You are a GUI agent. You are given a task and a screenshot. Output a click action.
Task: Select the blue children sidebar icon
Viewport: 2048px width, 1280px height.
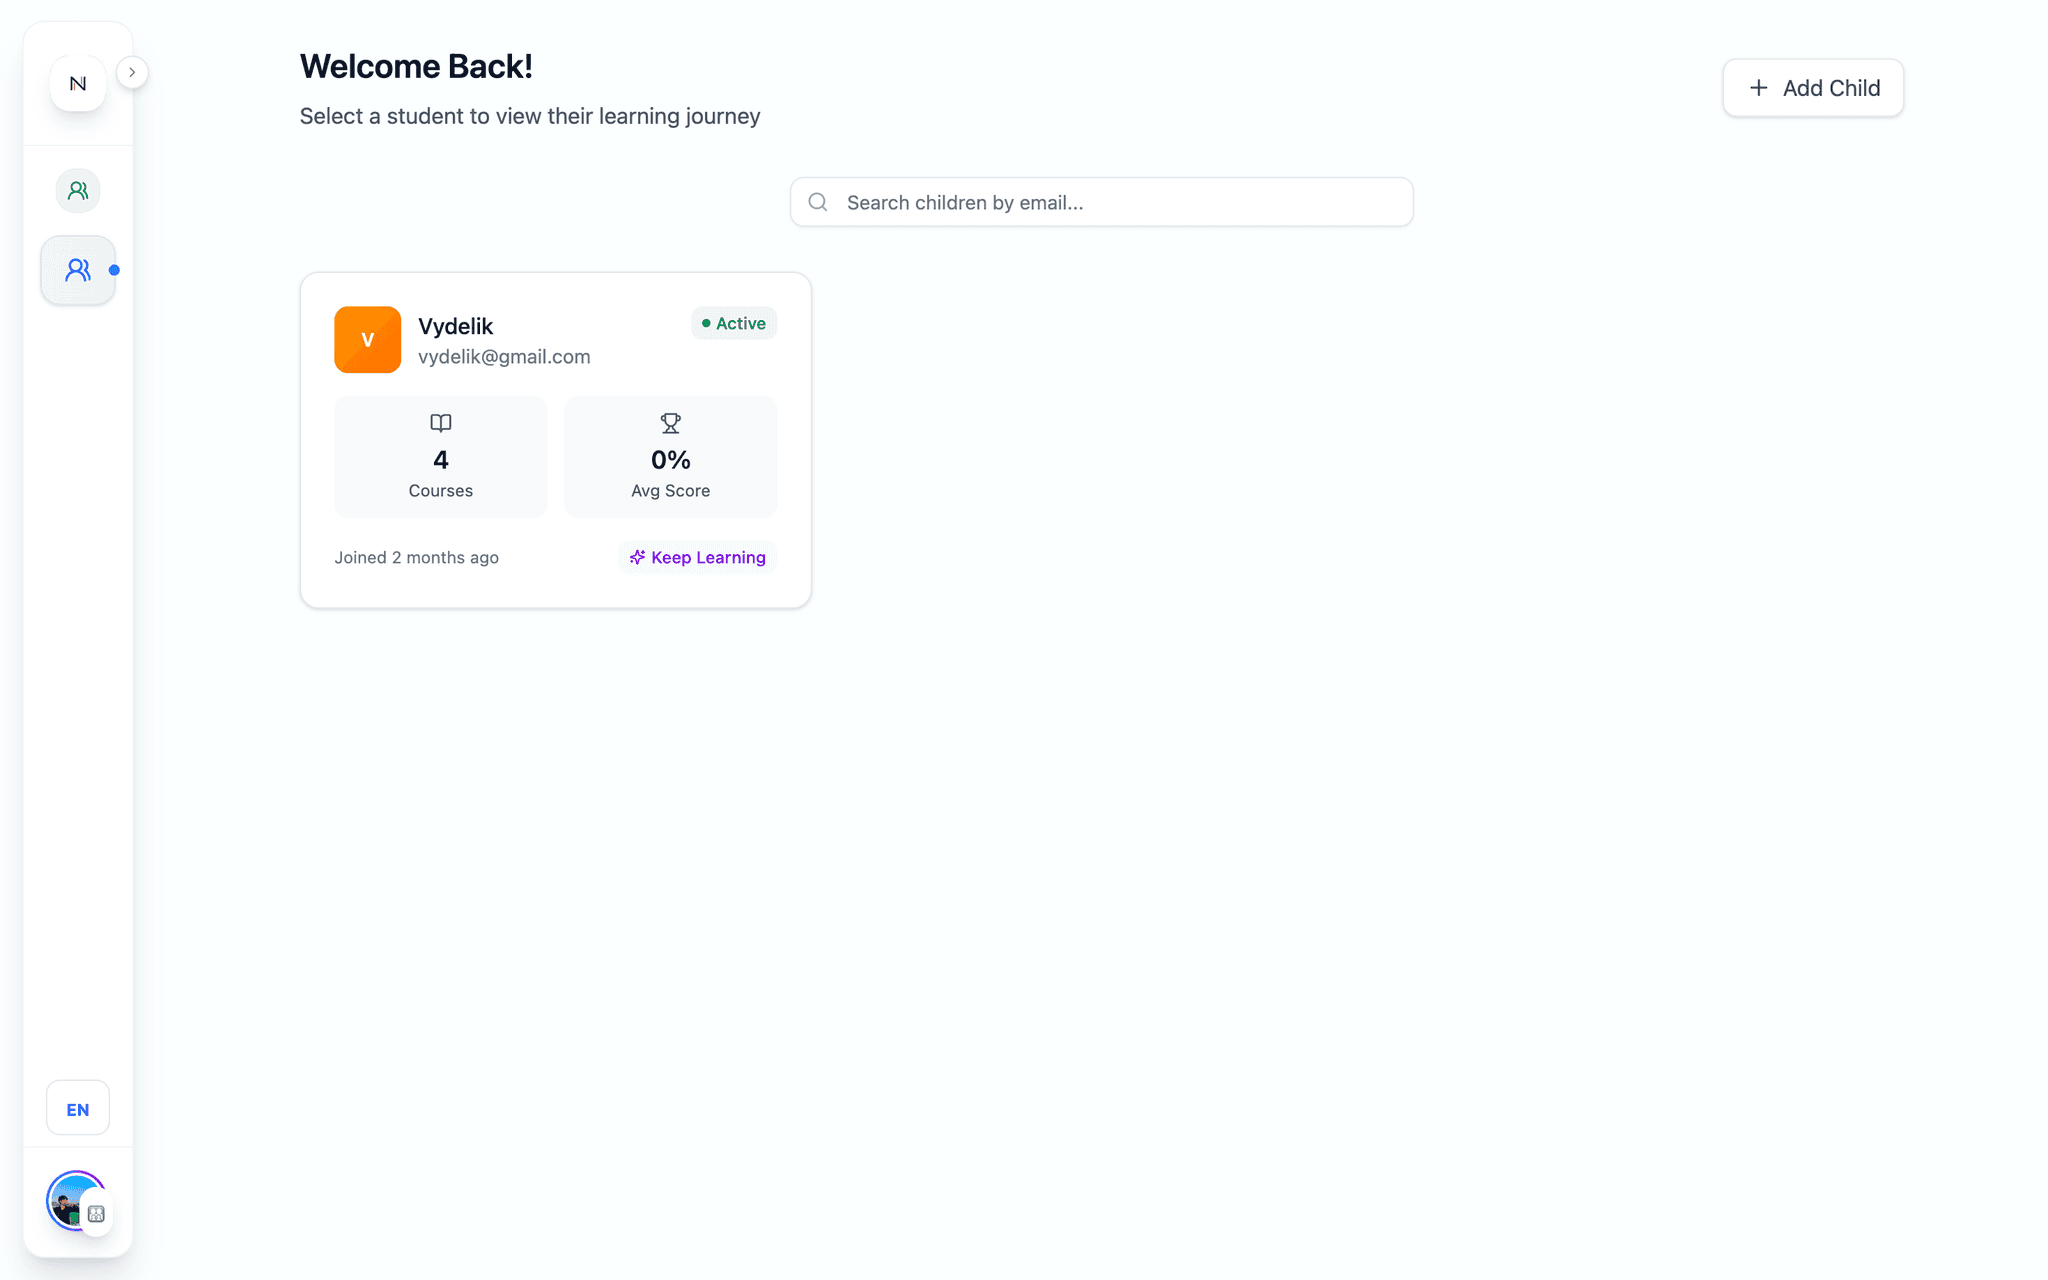coord(78,270)
